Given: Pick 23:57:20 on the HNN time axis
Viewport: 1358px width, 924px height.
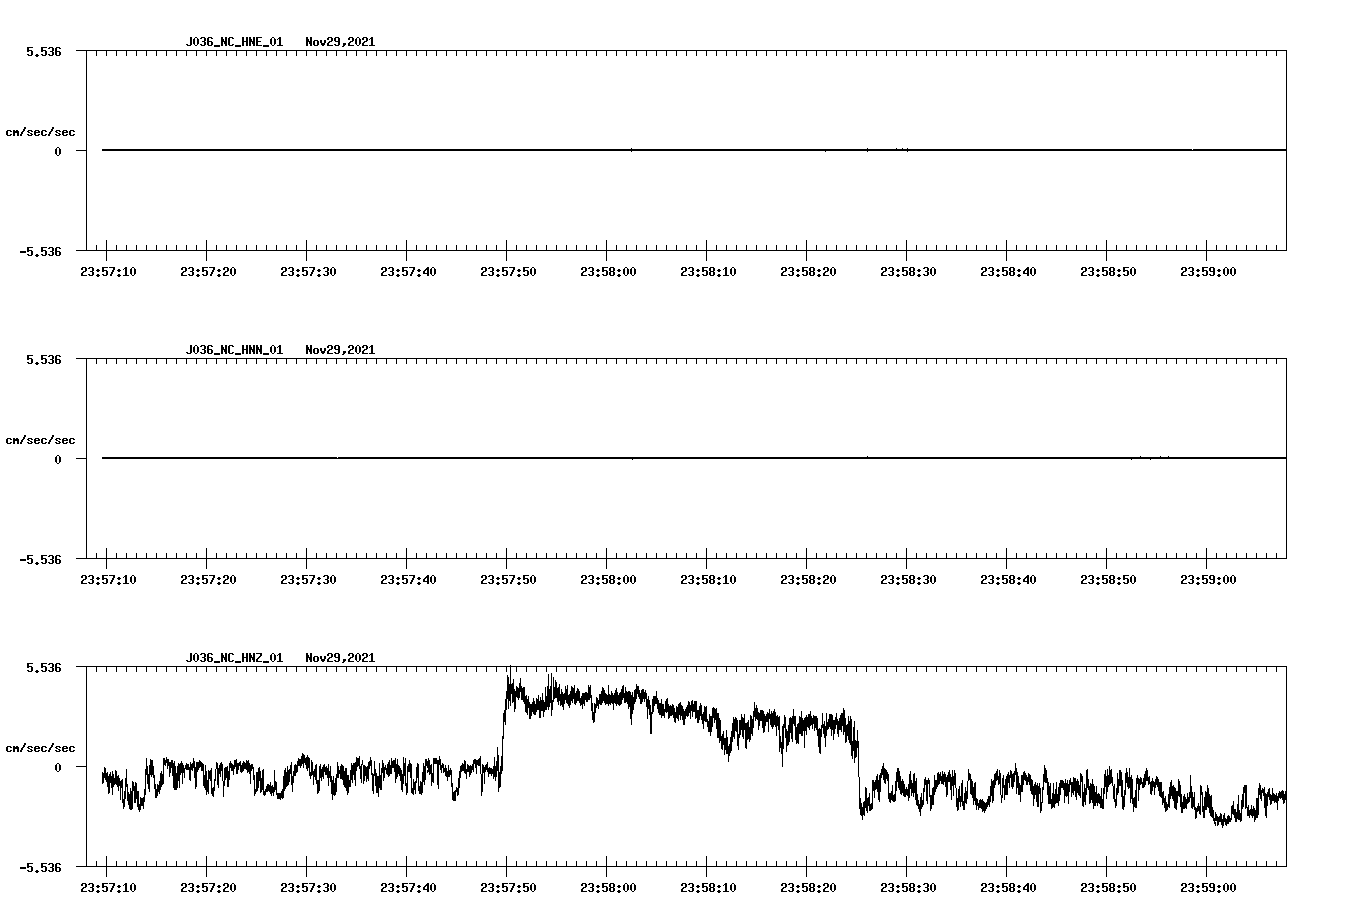Looking at the screenshot, I should pyautogui.click(x=208, y=580).
